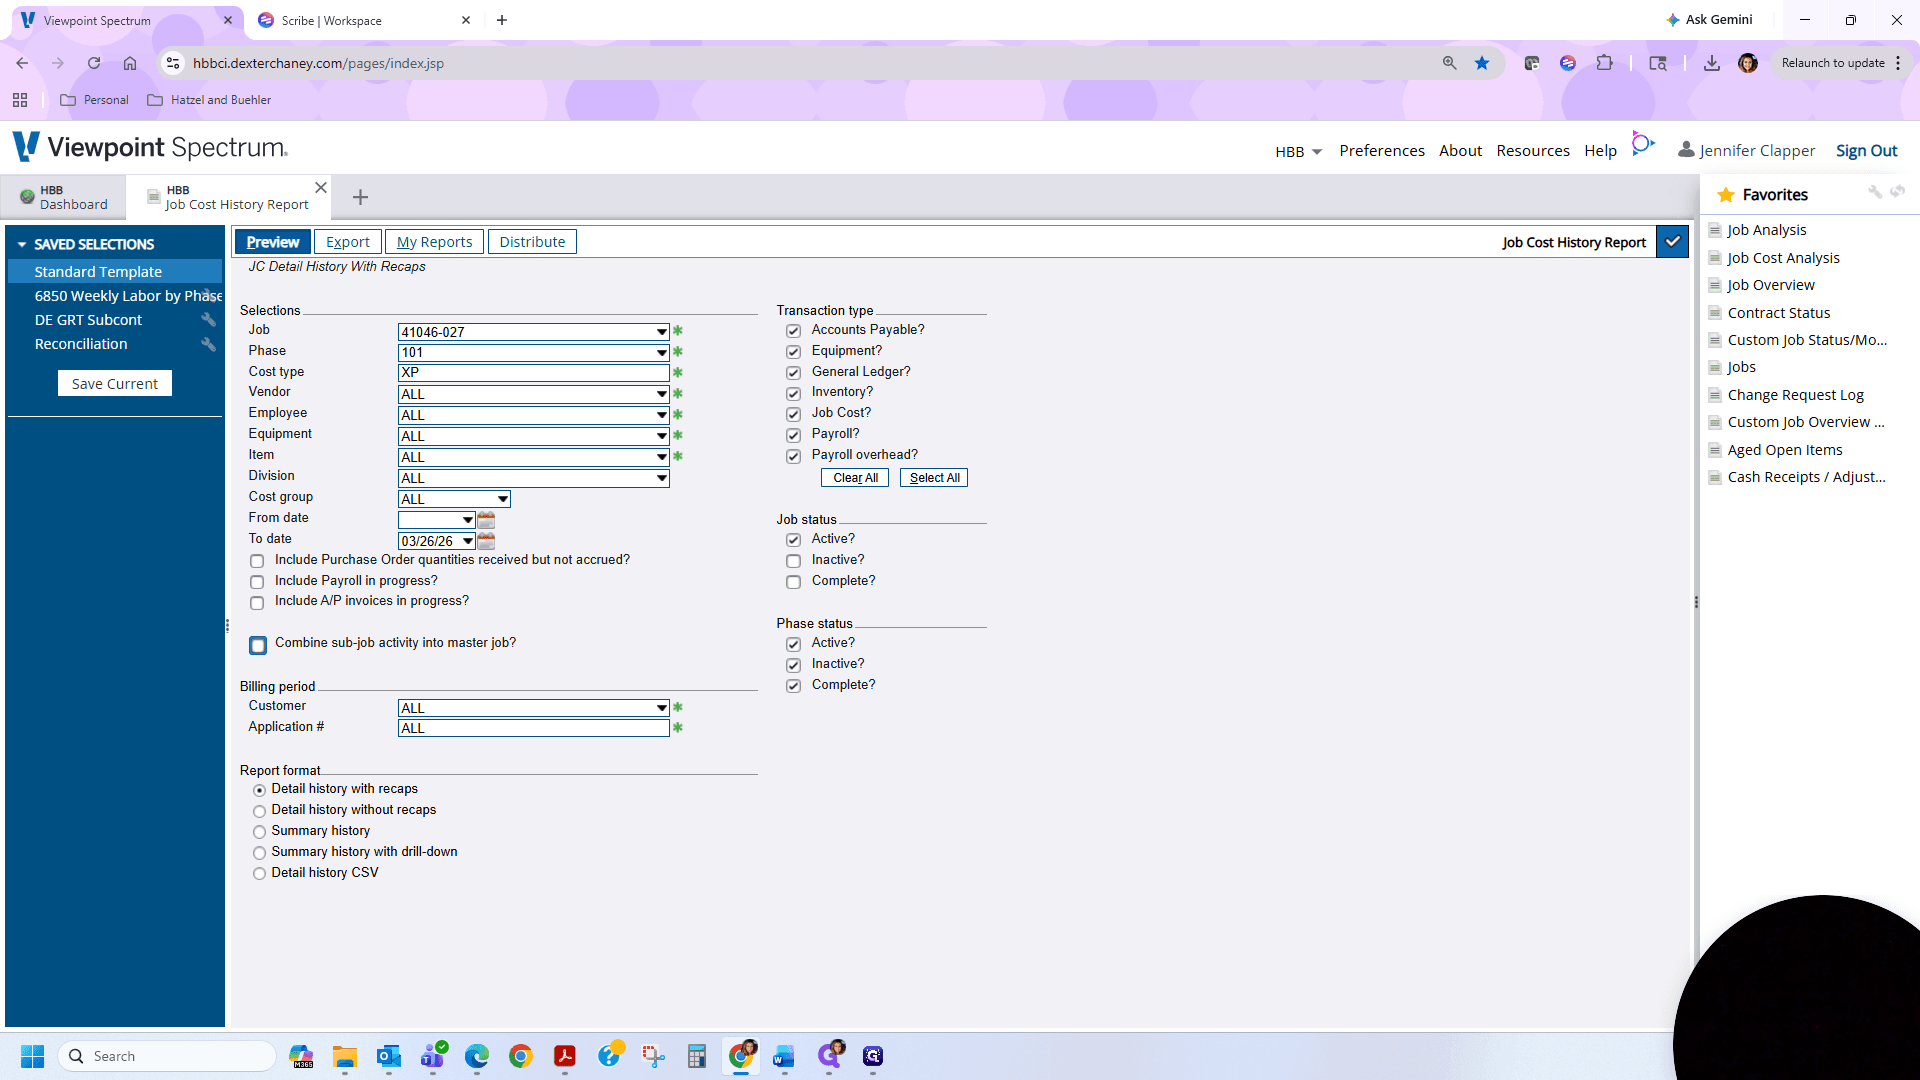The height and width of the screenshot is (1080, 1920).
Task: Click the wrench icon beside DE GRT Subcont
Action: click(x=208, y=320)
